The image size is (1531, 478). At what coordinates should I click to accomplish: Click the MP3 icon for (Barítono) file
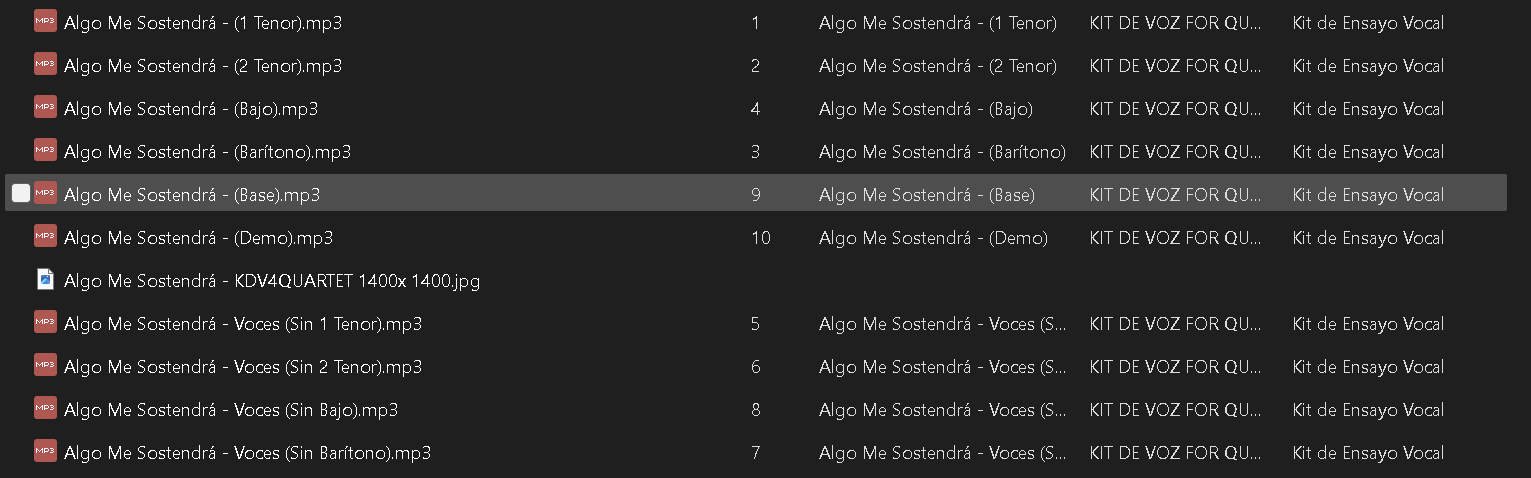tap(45, 151)
